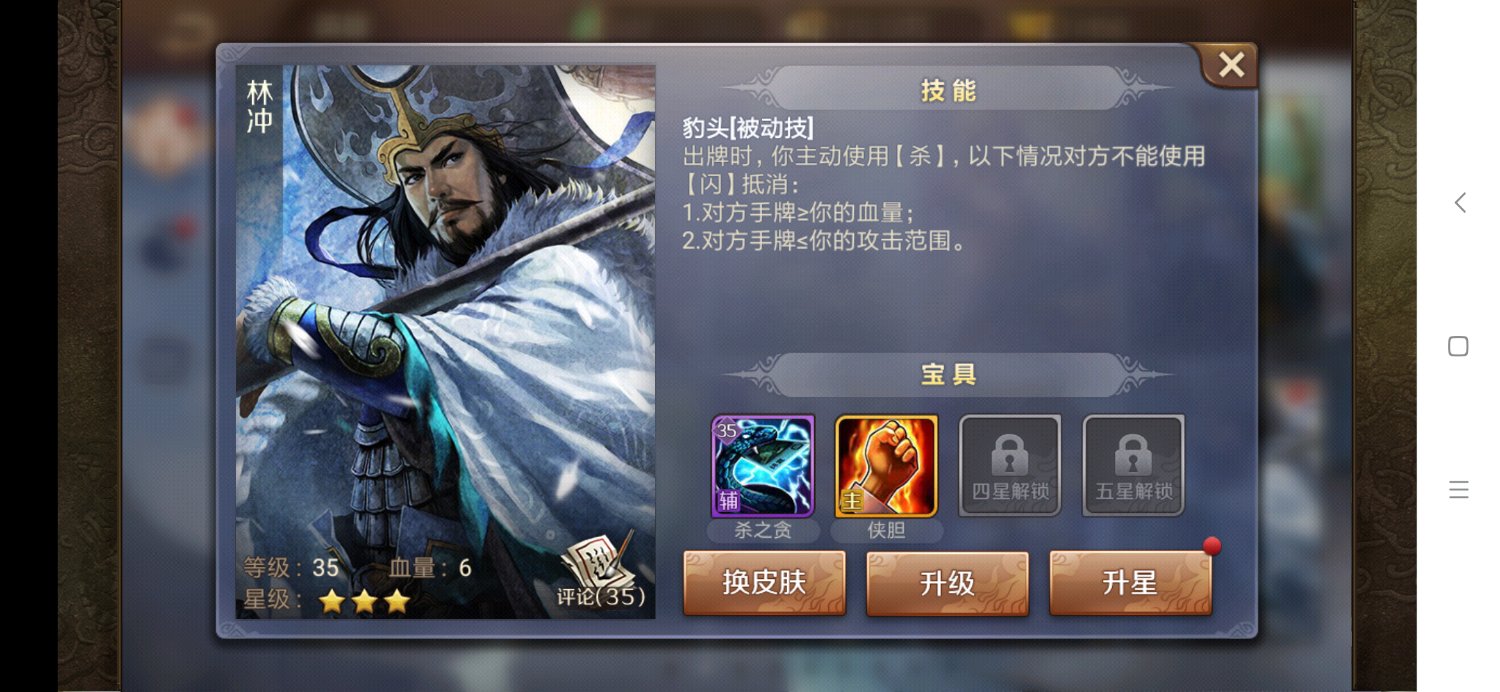The width and height of the screenshot is (1500, 692).
Task: Click the 升级 level-up button
Action: point(947,583)
